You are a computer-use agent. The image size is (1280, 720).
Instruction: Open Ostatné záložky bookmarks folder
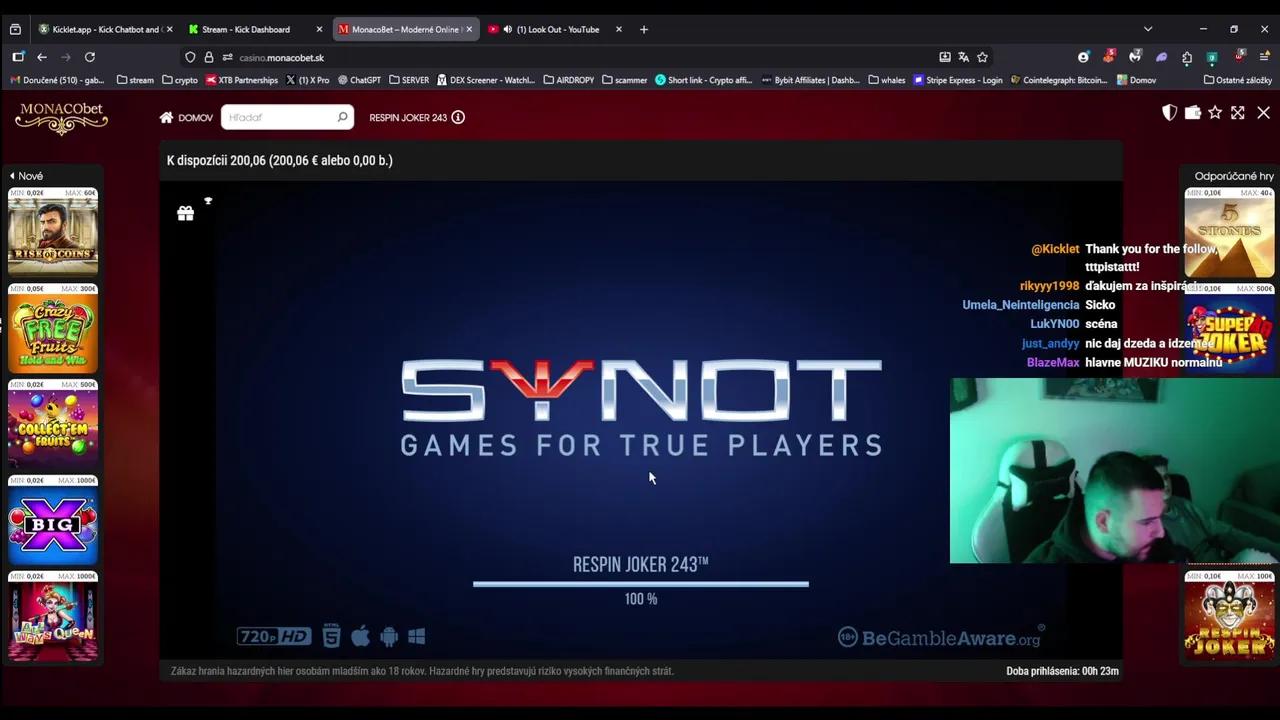(1238, 80)
